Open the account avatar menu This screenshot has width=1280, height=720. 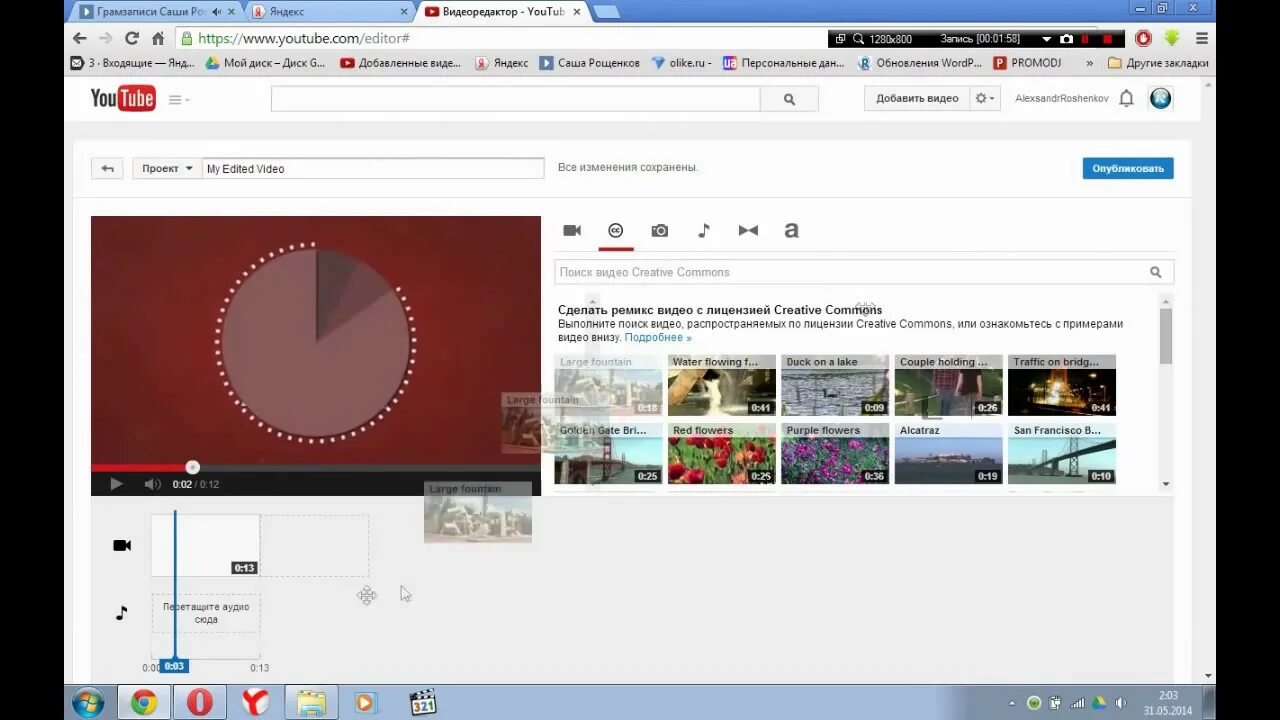[1160, 98]
